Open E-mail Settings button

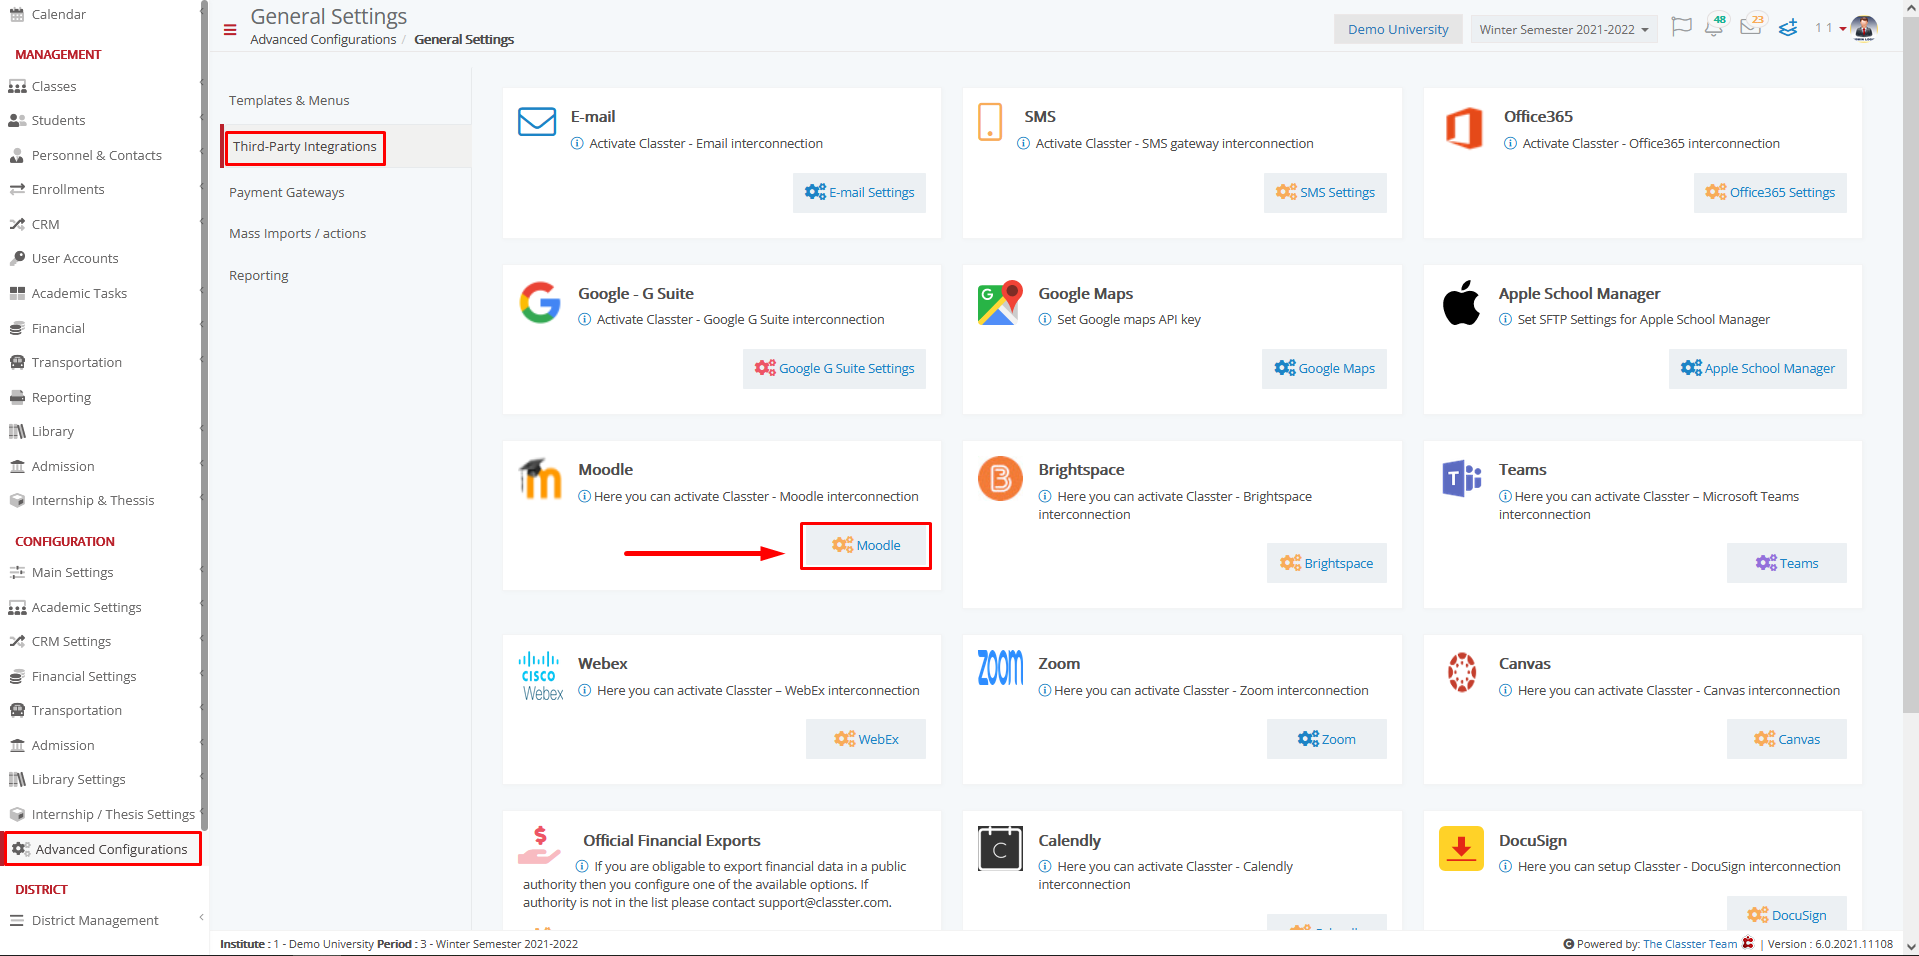(859, 193)
